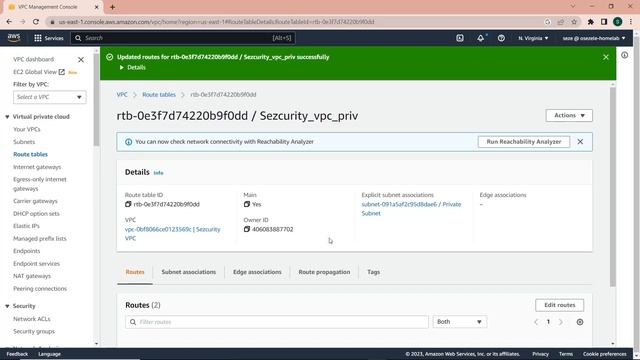Open Cookie preferences in footer
The height and width of the screenshot is (360, 640).
(604, 354)
